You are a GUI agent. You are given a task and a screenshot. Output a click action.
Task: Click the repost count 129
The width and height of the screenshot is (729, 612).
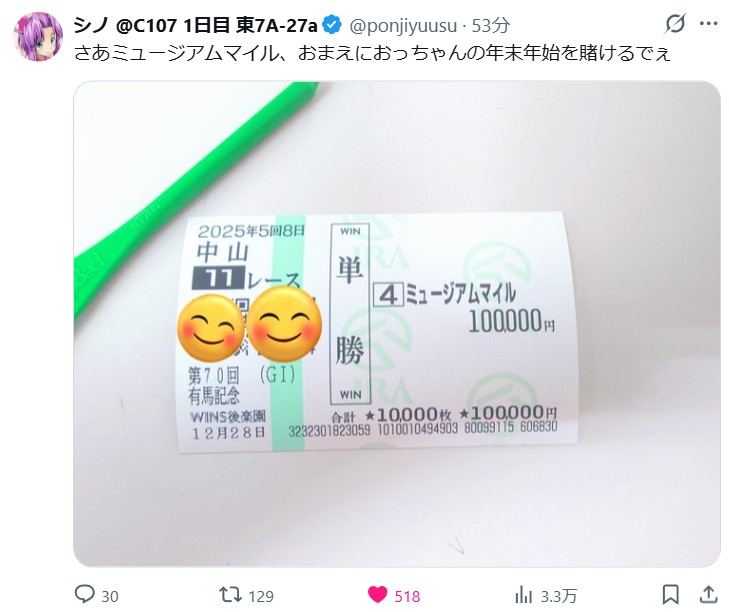pyautogui.click(x=261, y=596)
